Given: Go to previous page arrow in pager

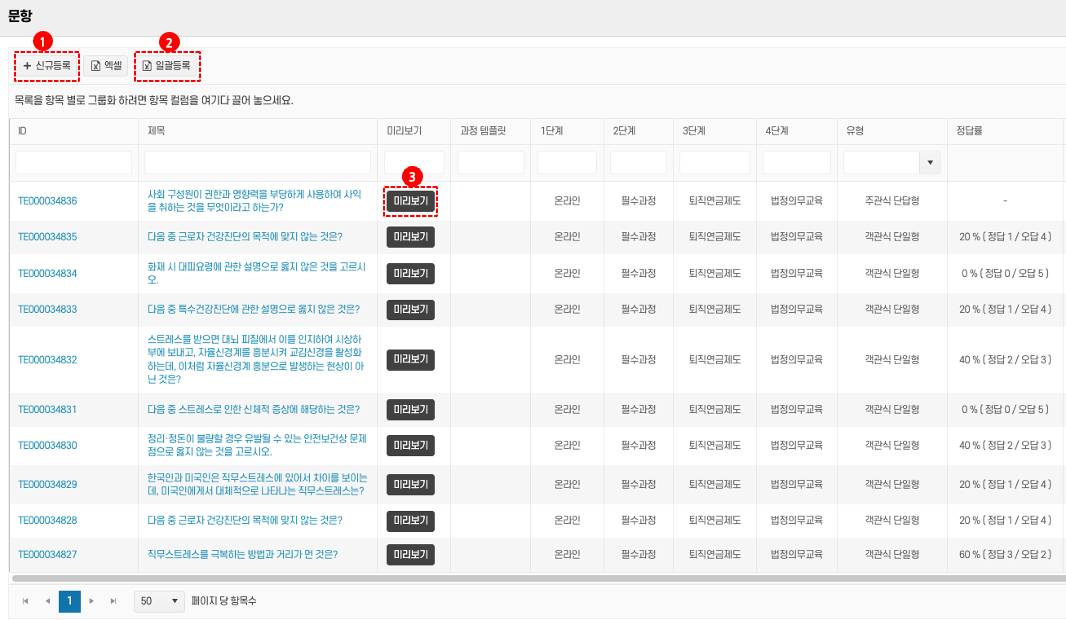Looking at the screenshot, I should [x=47, y=601].
